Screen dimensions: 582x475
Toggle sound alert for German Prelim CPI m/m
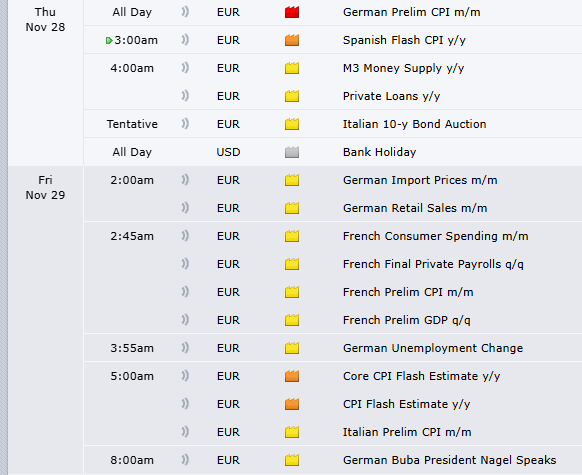click(x=185, y=12)
